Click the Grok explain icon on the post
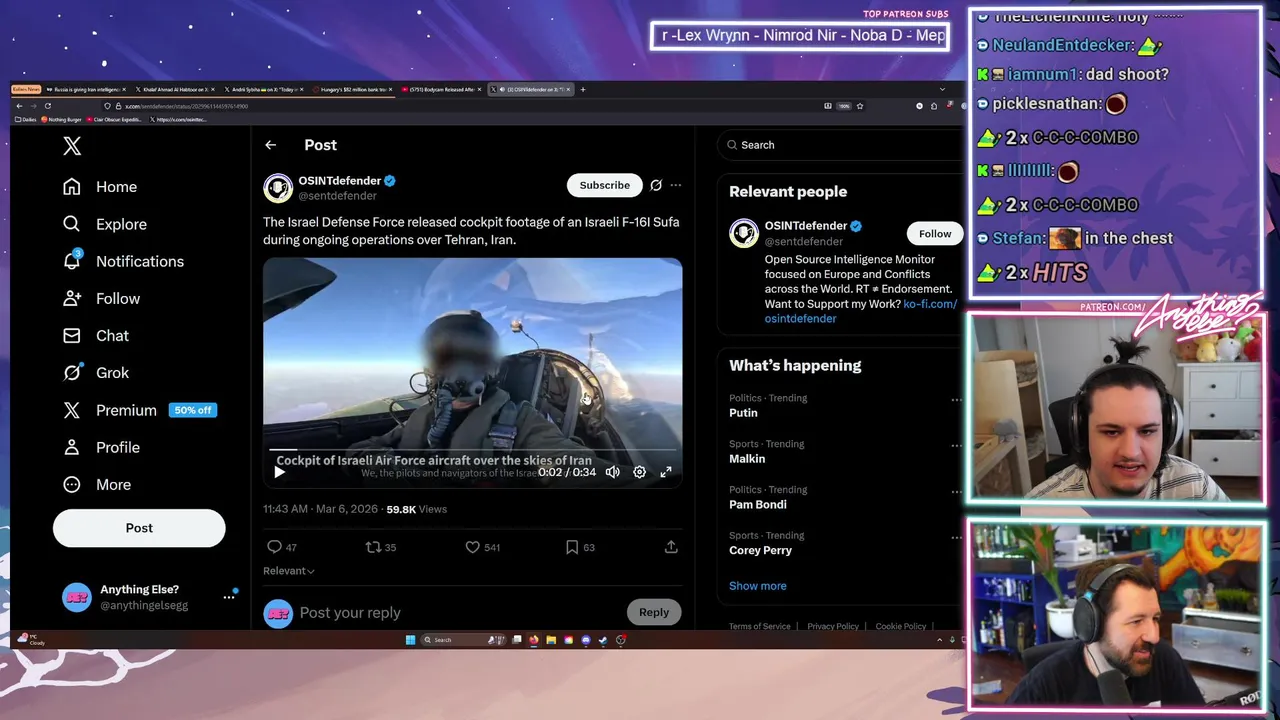 click(656, 185)
